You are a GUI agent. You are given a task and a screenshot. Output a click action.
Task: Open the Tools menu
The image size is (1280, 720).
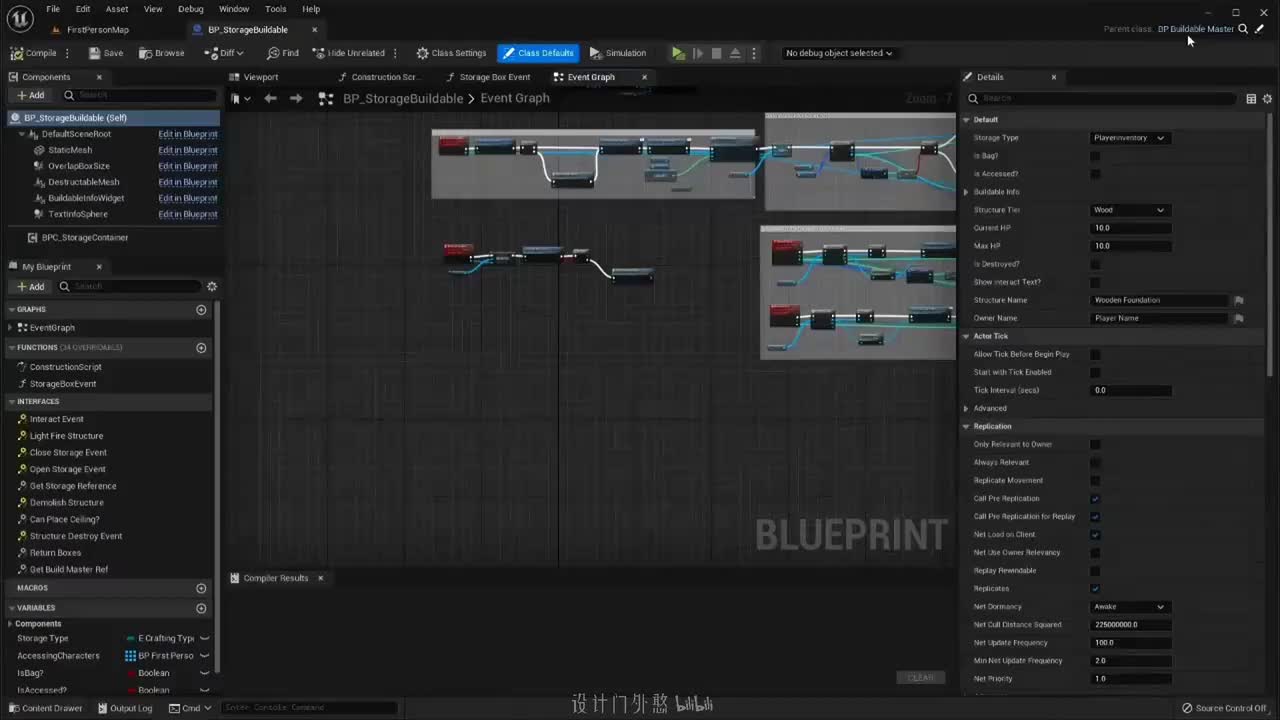[276, 9]
